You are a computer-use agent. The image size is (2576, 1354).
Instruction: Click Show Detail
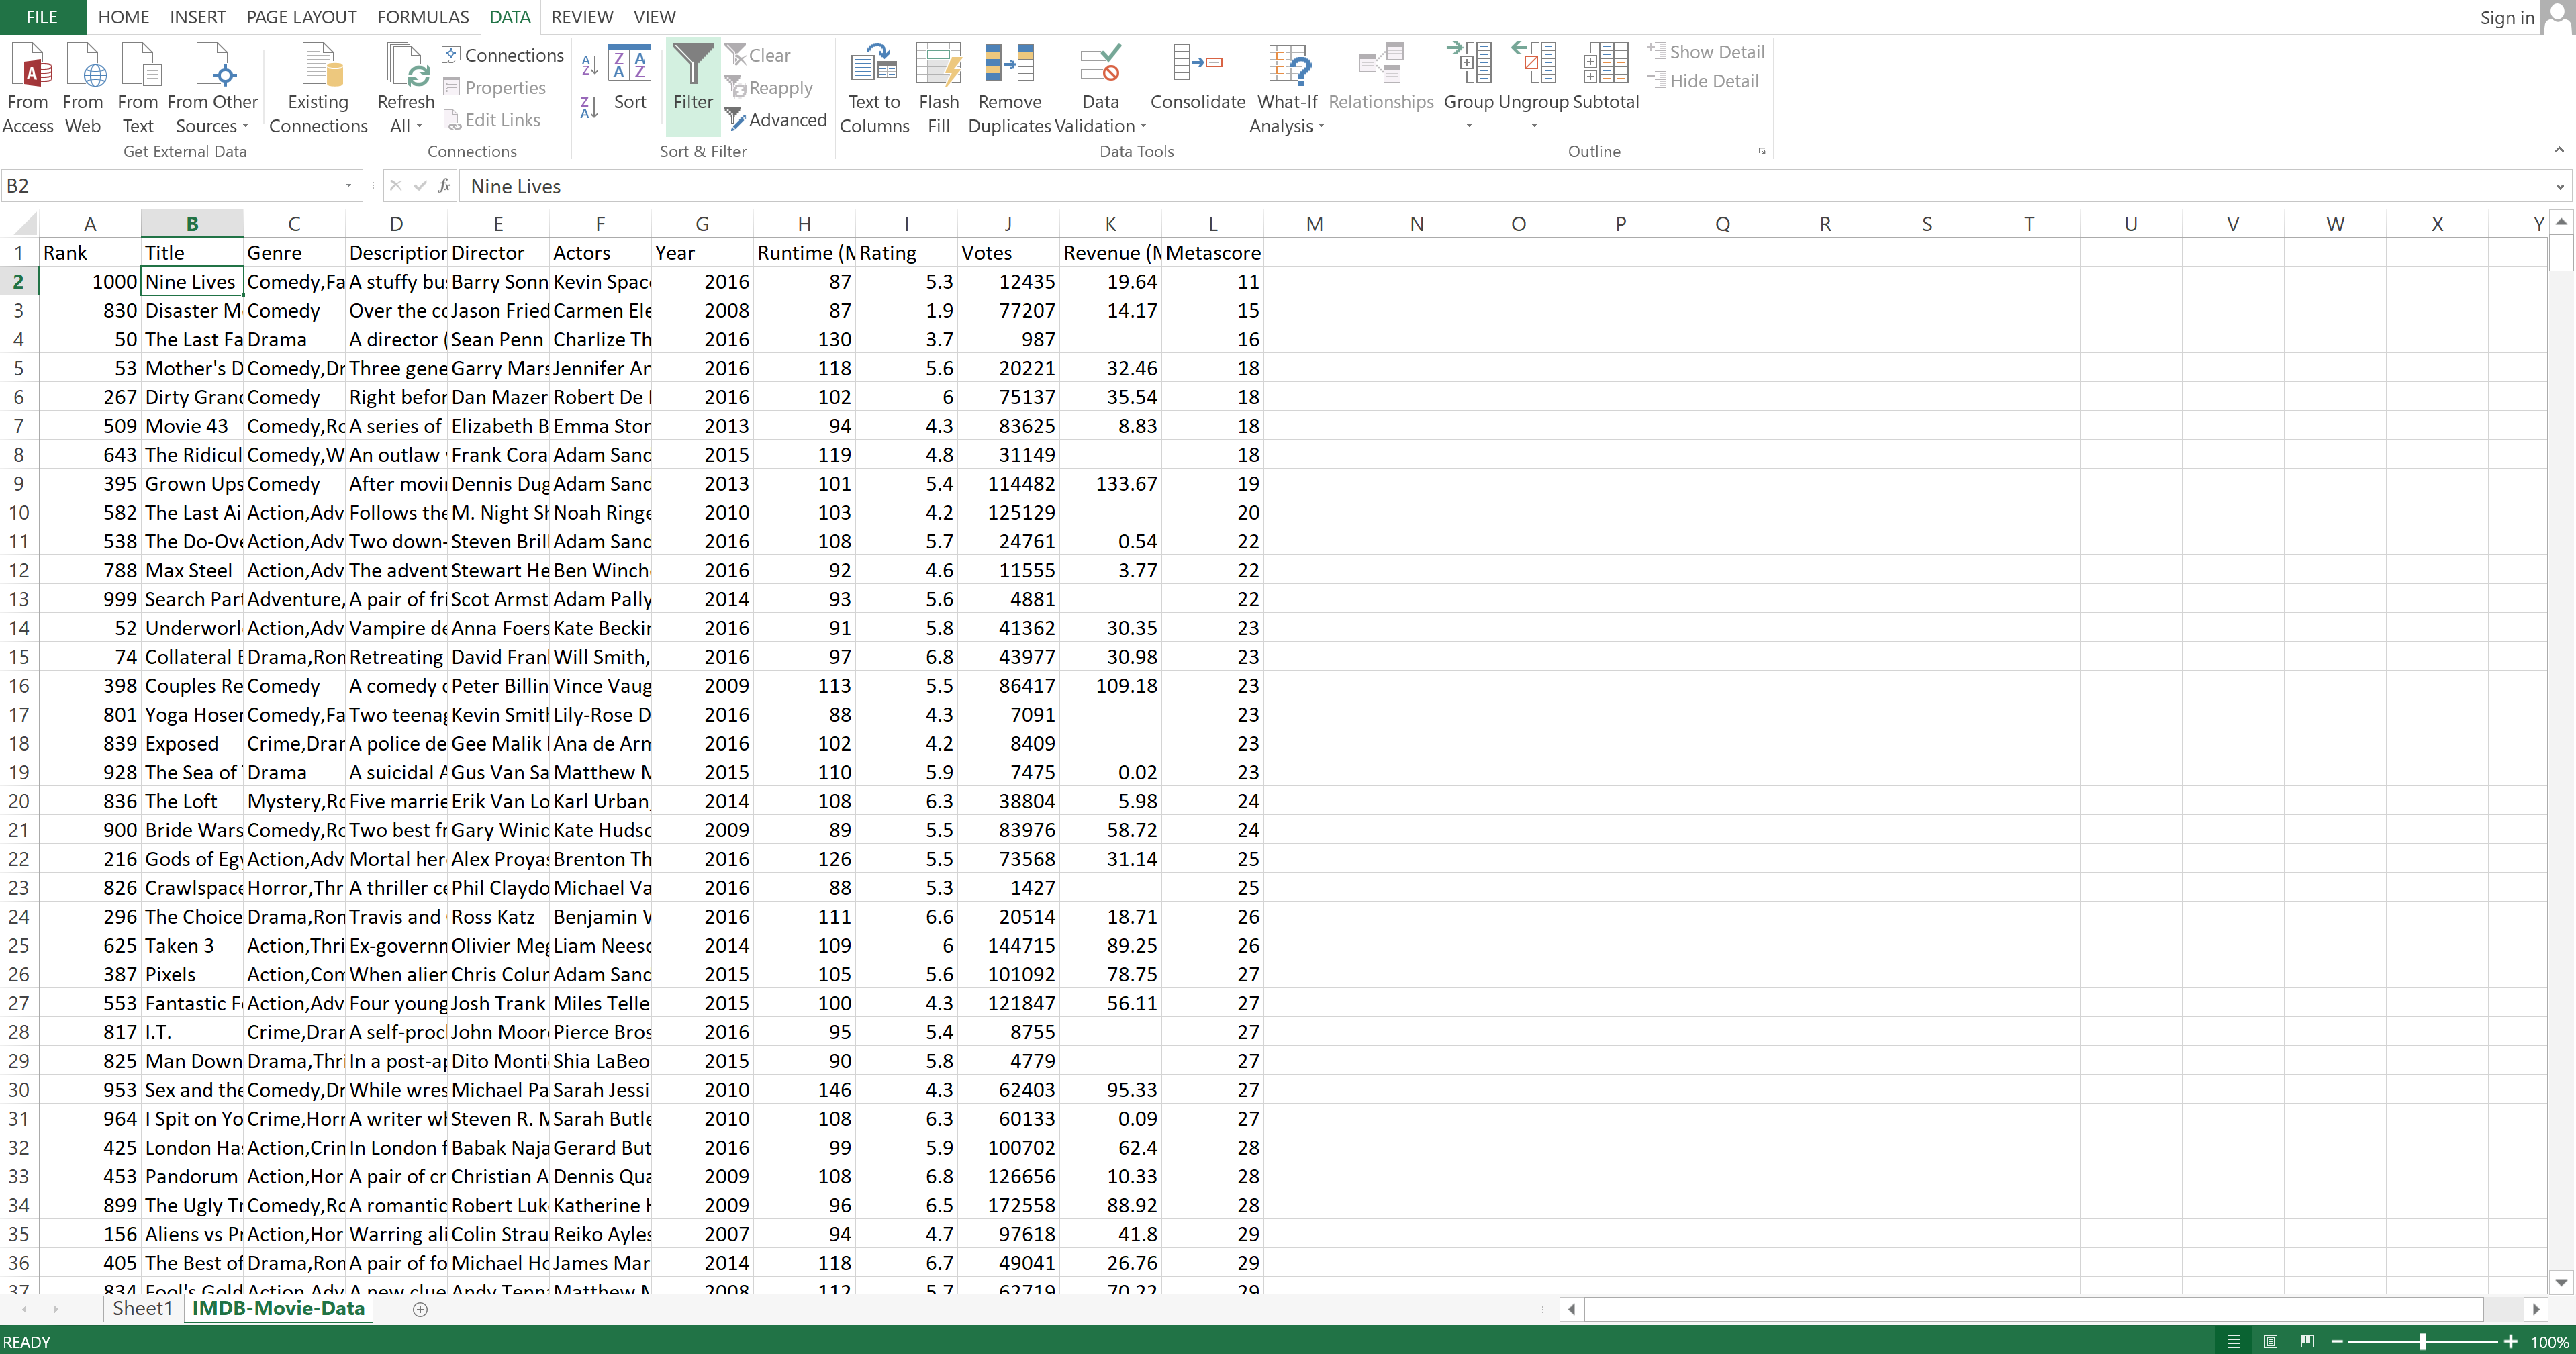coord(1706,52)
